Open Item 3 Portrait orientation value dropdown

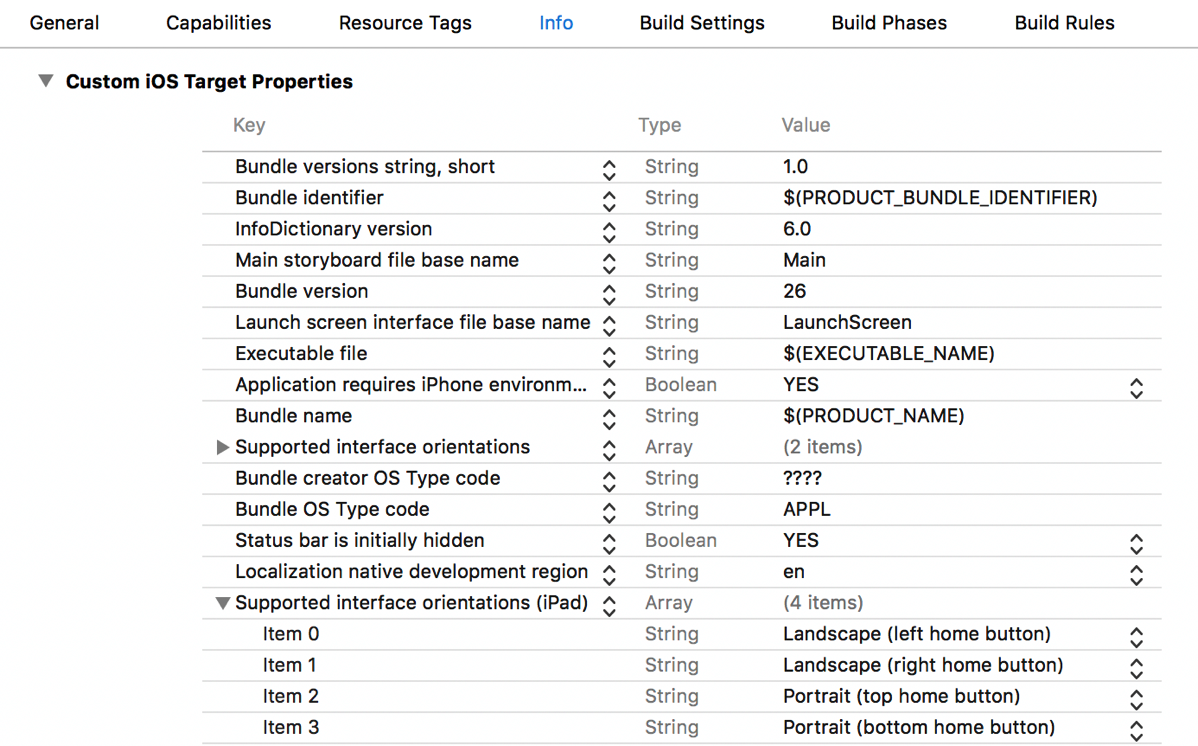(1136, 729)
